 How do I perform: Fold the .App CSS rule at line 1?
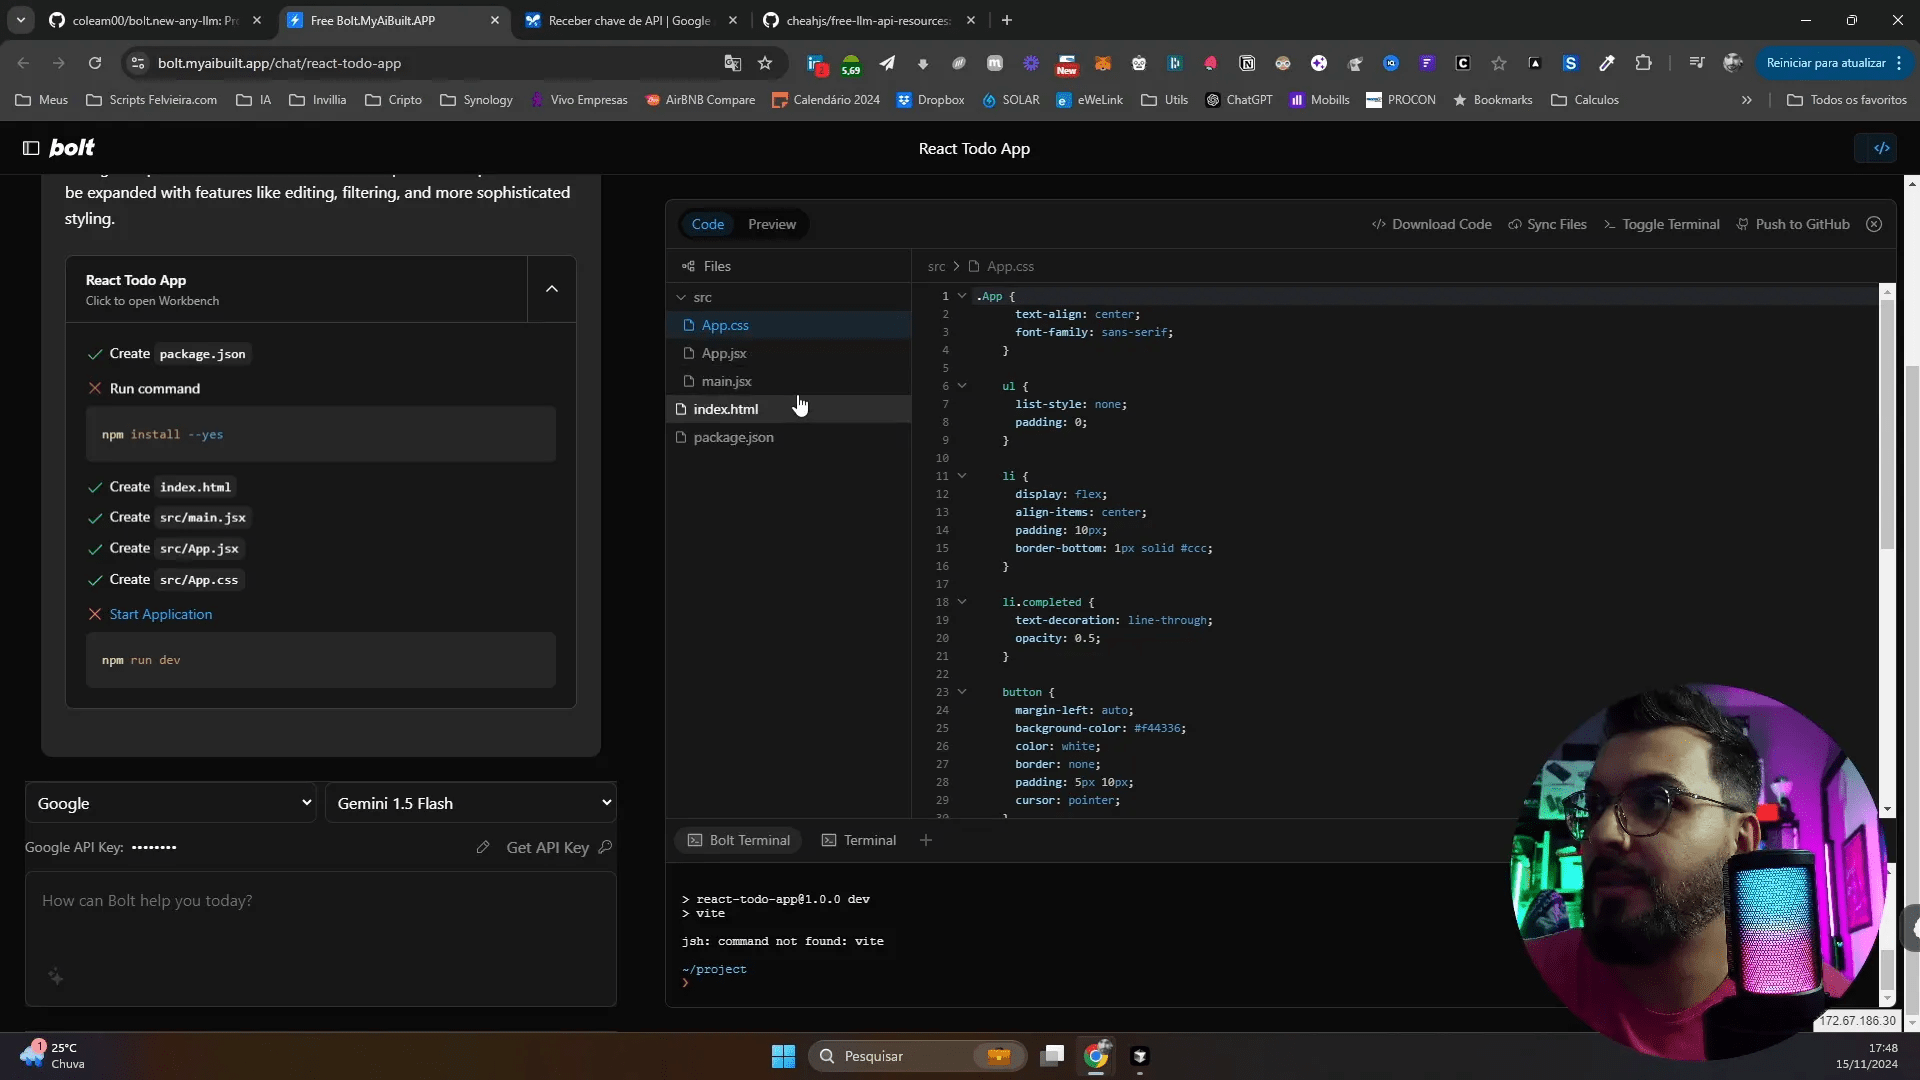962,296
